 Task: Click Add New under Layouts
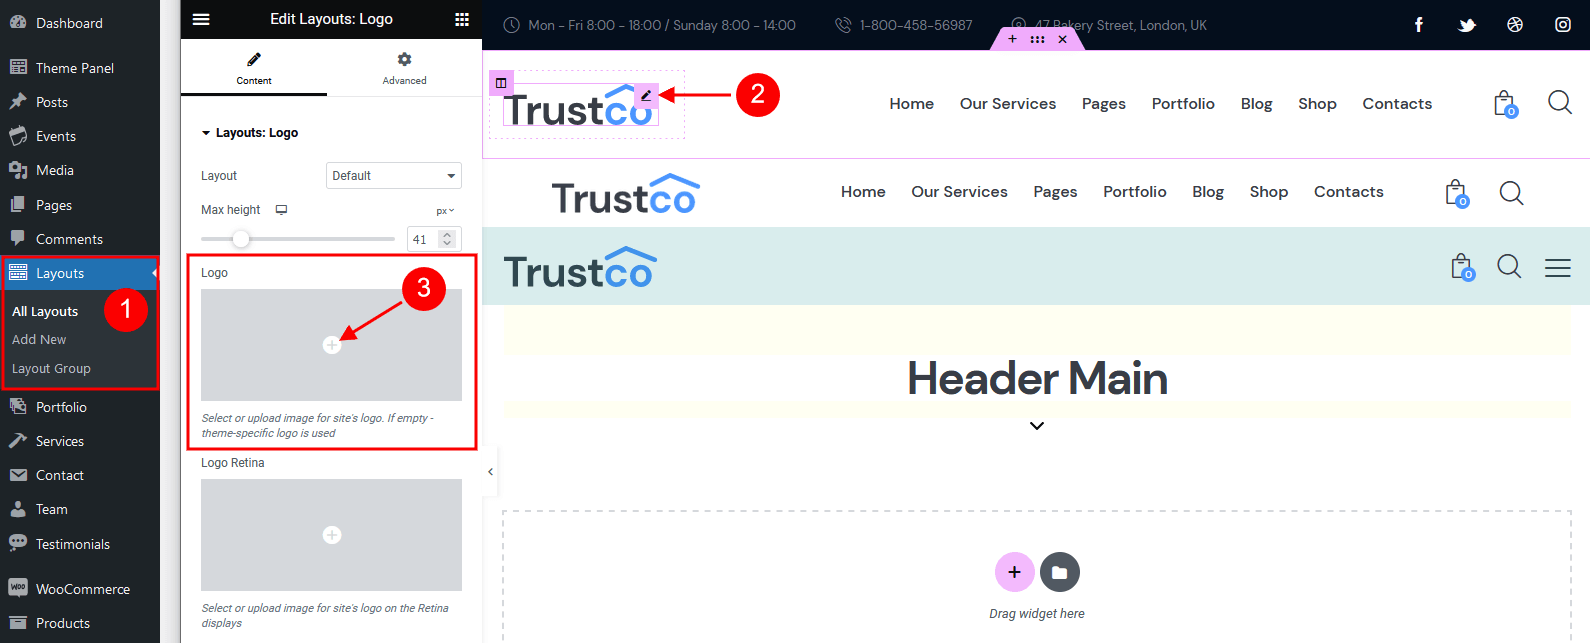39,340
